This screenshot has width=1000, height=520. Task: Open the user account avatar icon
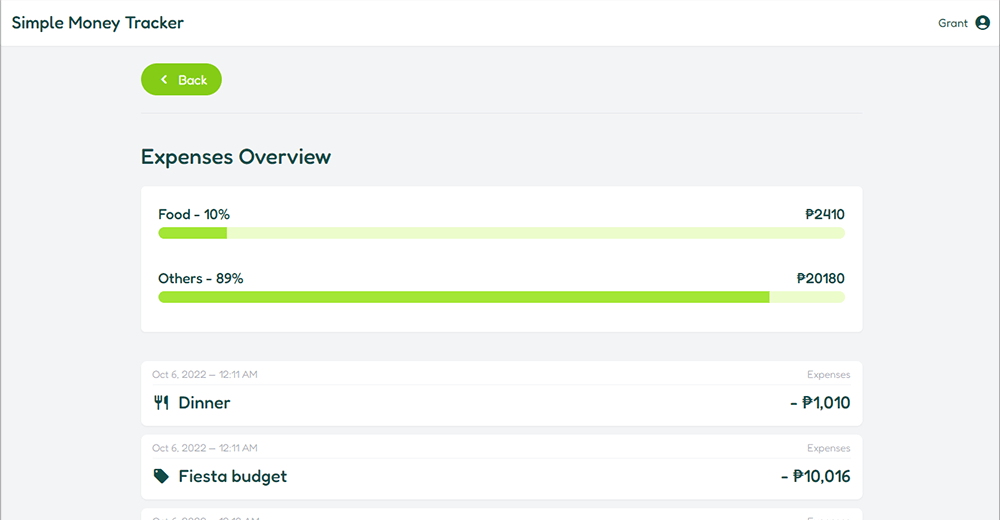coord(982,23)
